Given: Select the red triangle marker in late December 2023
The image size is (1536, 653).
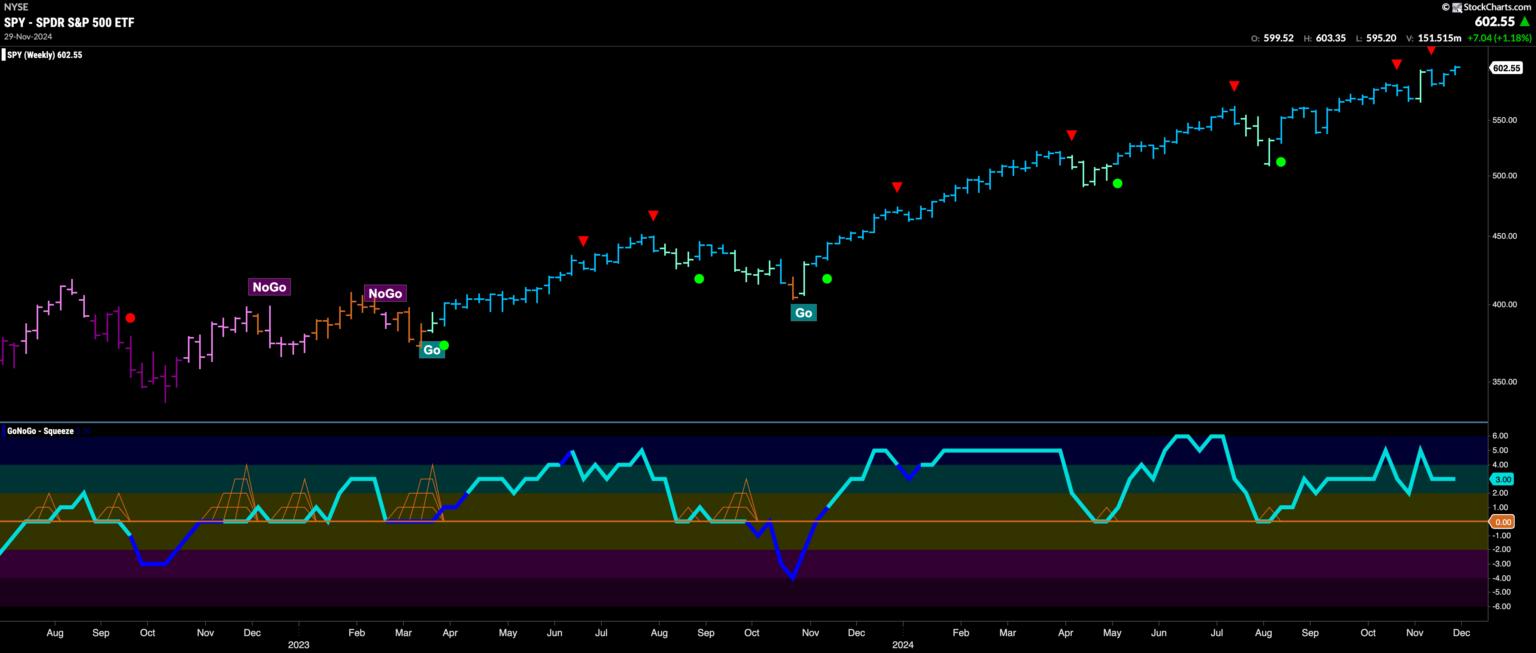Looking at the screenshot, I should click(x=897, y=187).
